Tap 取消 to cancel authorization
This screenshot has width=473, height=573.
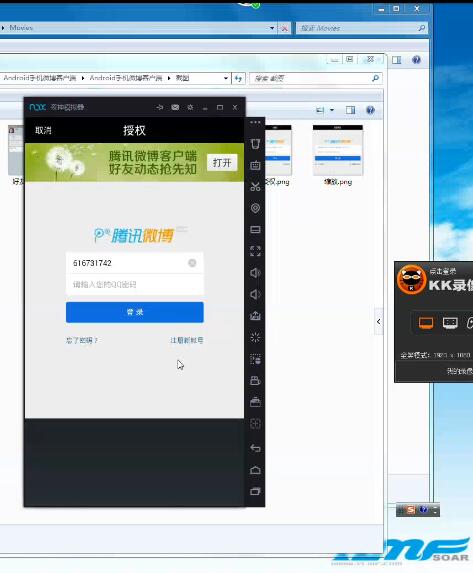(43, 130)
